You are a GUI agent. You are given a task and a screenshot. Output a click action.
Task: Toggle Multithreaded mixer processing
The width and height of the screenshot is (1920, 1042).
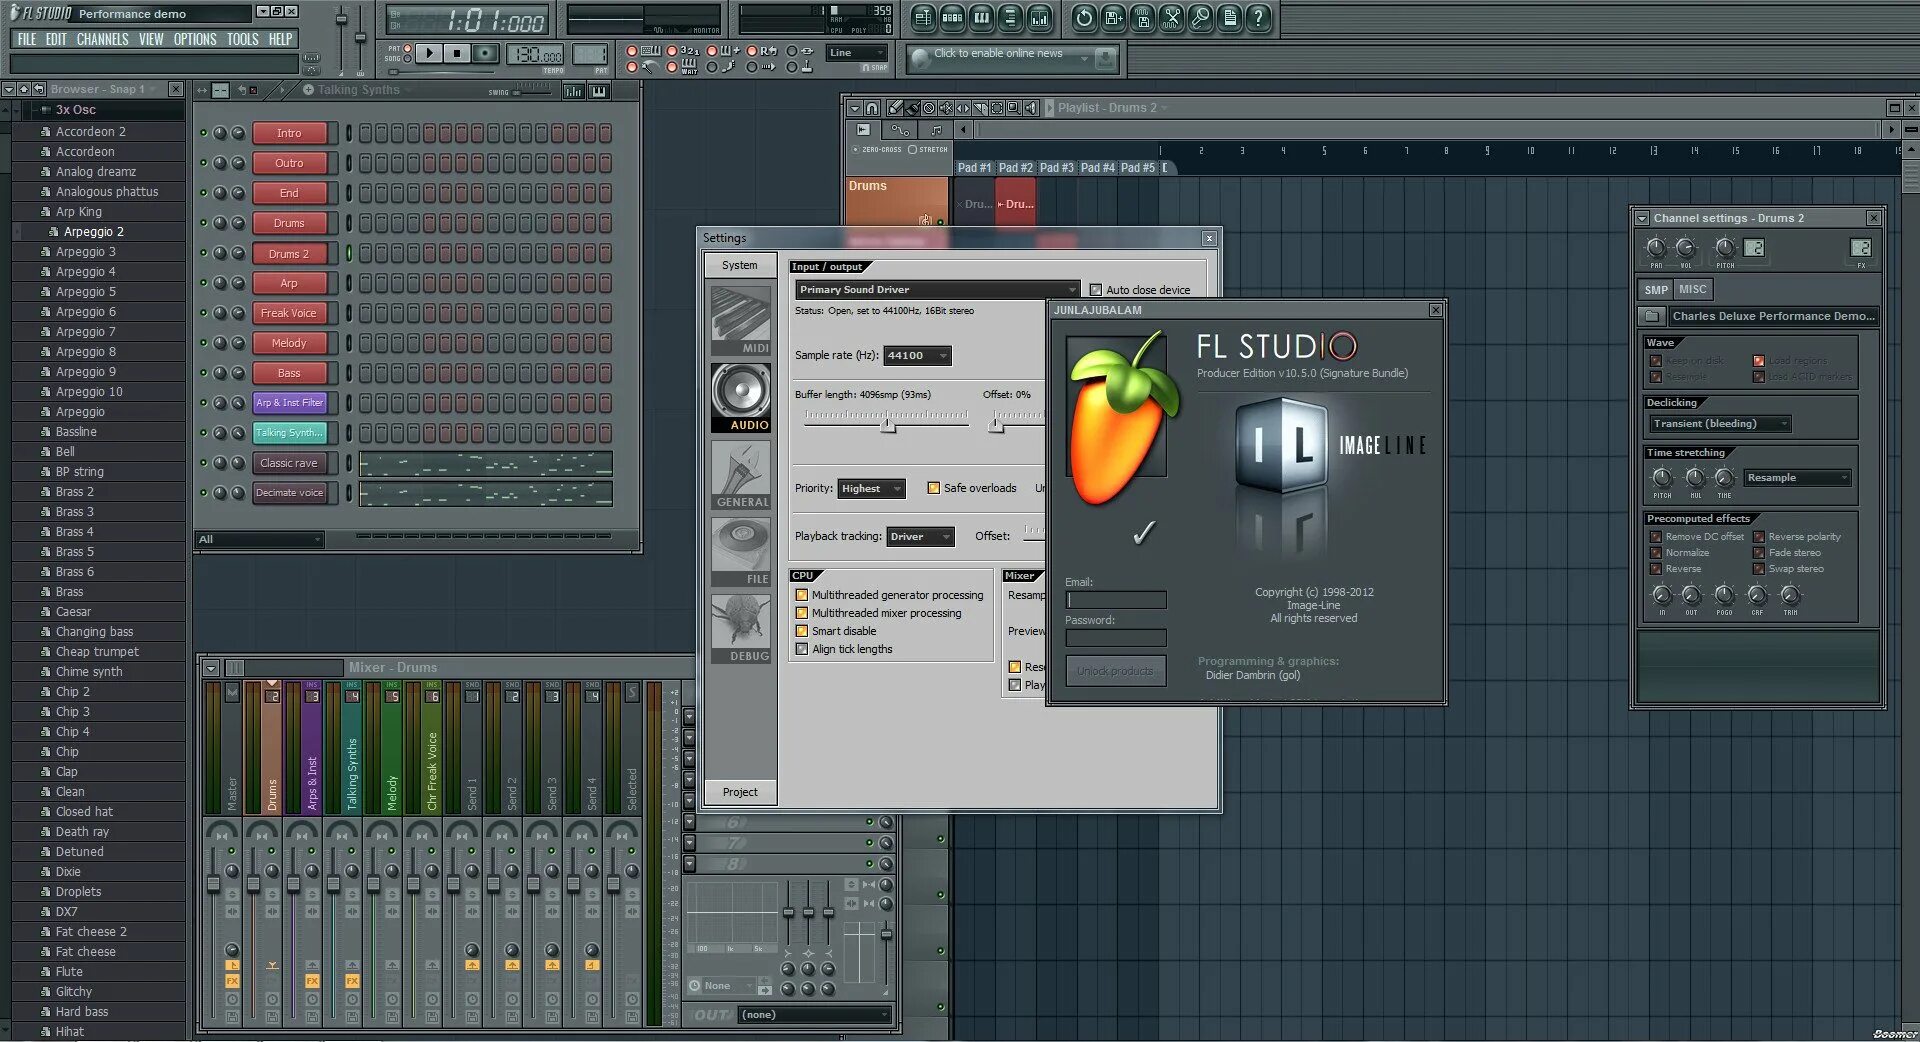(x=802, y=613)
